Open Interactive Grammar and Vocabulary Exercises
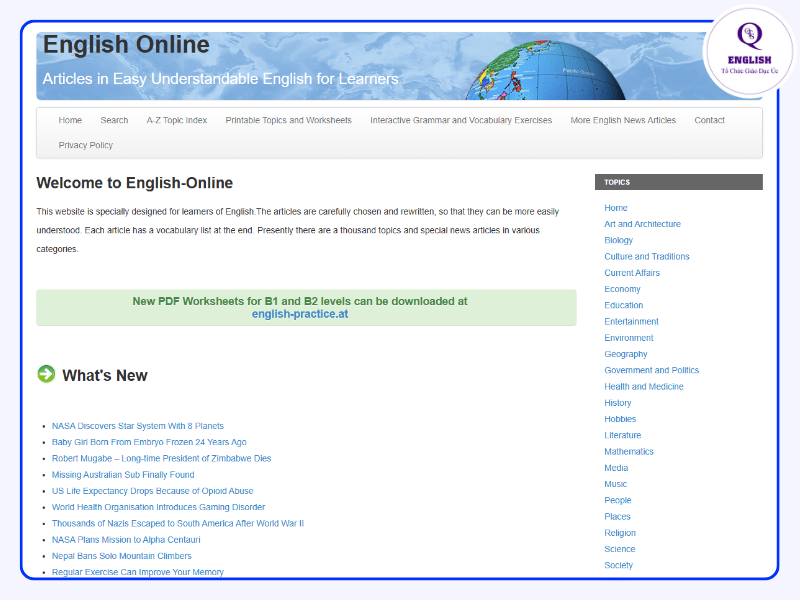Image resolution: width=800 pixels, height=600 pixels. (x=461, y=120)
